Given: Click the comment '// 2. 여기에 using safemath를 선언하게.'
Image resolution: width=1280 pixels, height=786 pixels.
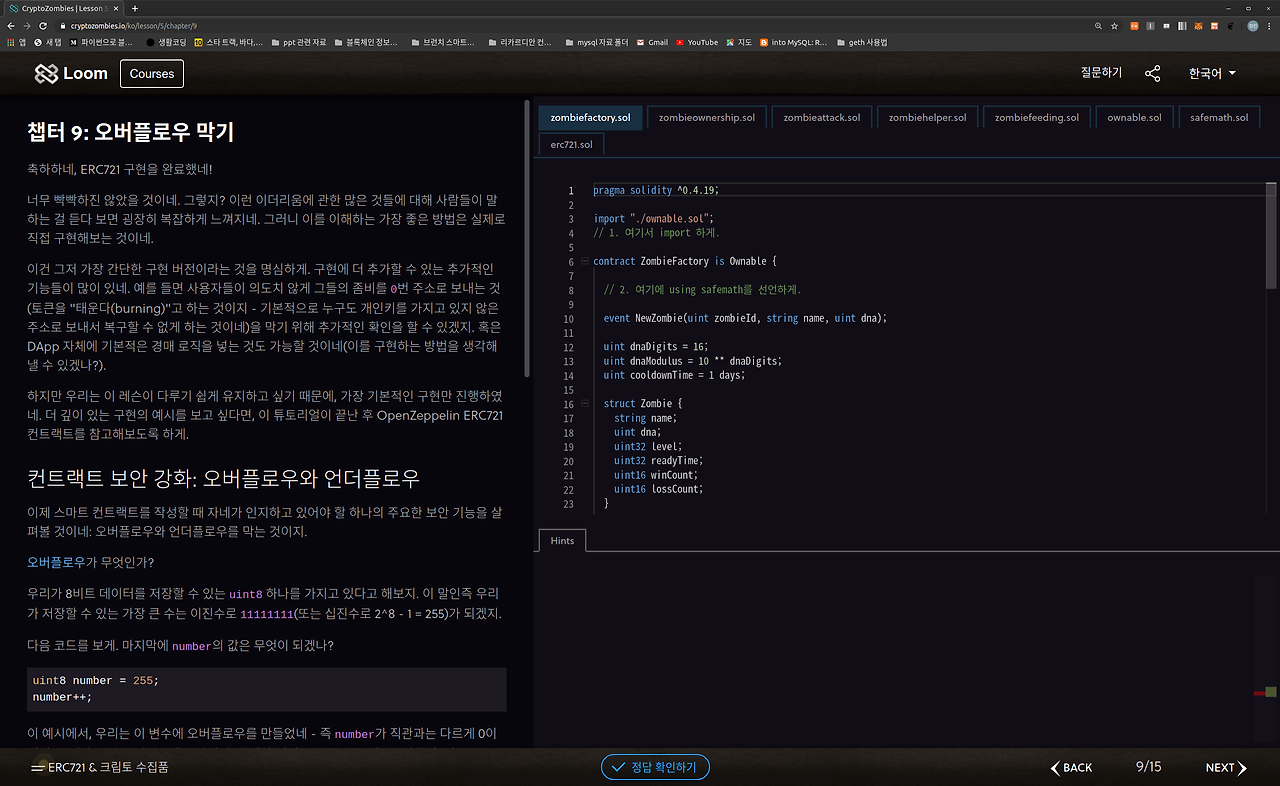Looking at the screenshot, I should (702, 290).
